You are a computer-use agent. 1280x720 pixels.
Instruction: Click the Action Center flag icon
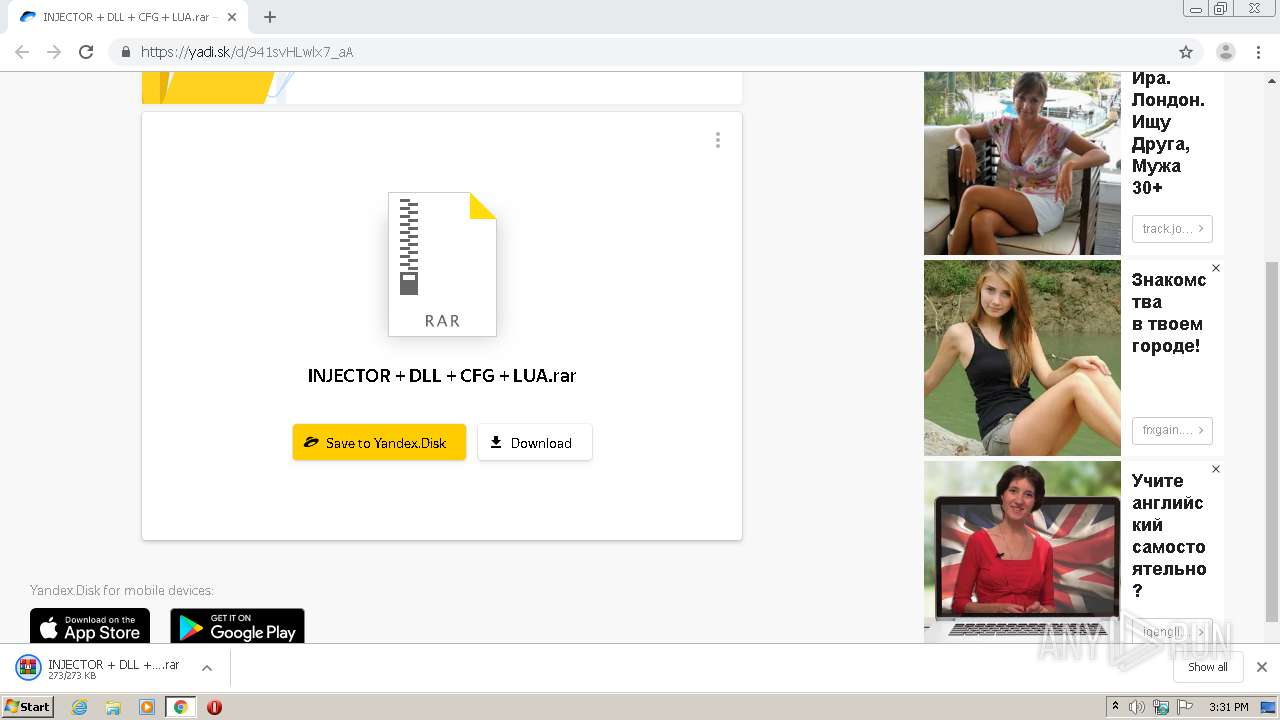[x=1185, y=707]
